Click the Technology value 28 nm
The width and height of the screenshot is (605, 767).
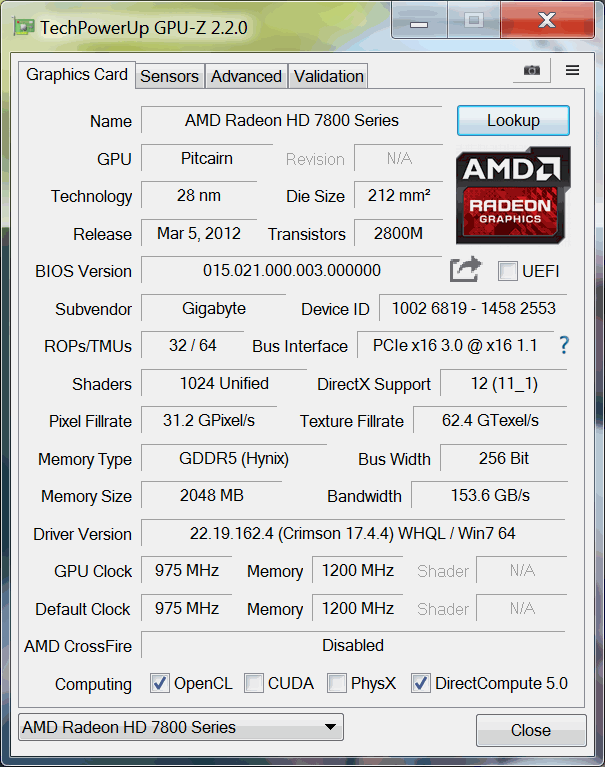[199, 196]
